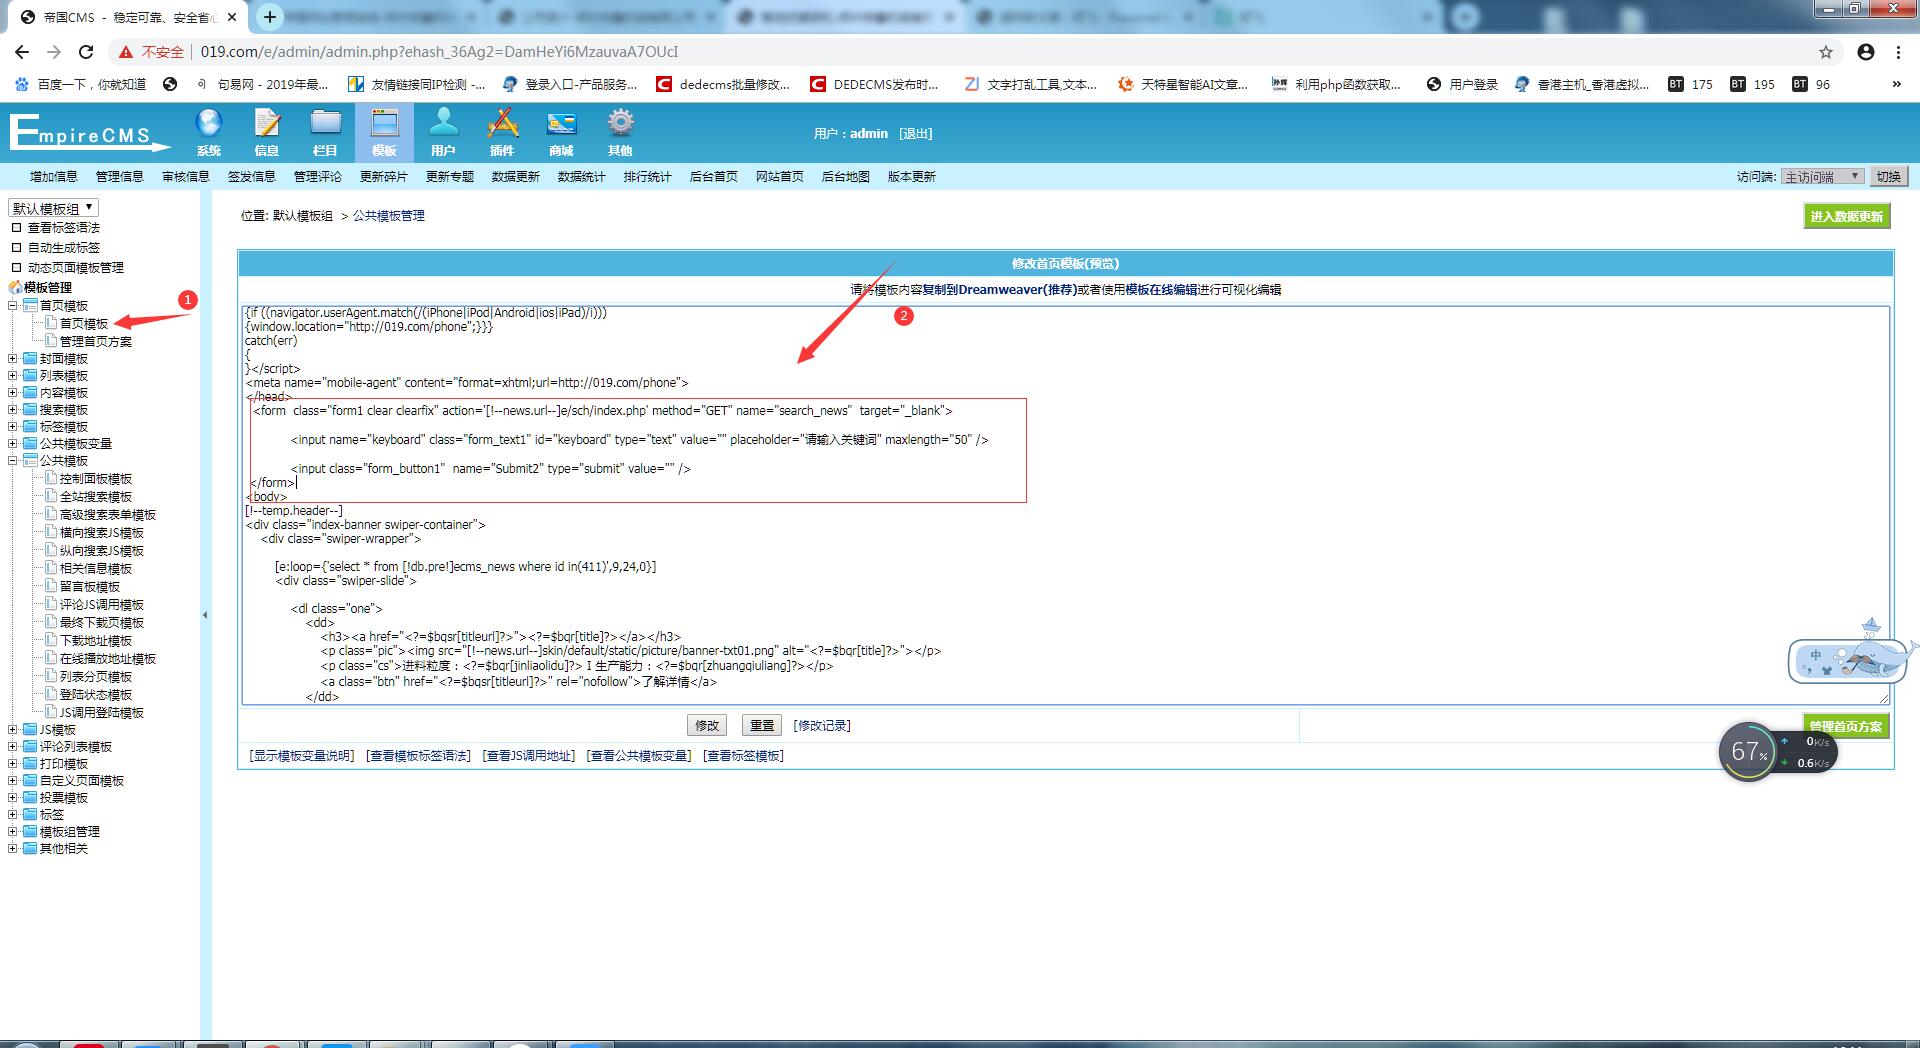1920x1048 pixels.
Task: Collapse 公共模板 tree node
Action: tap(13, 460)
